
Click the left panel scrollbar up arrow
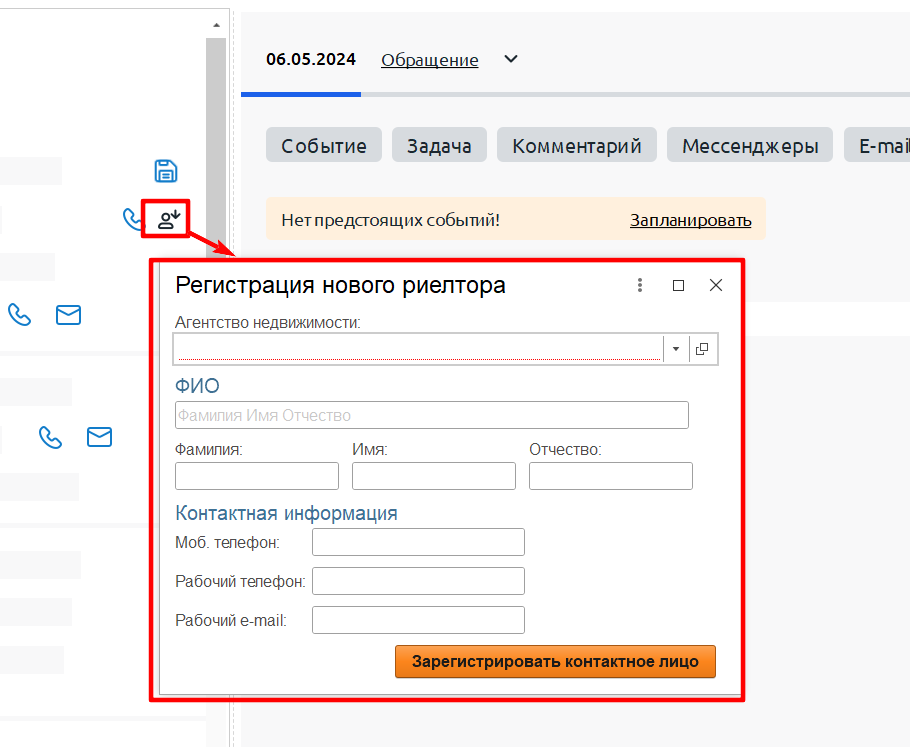(x=216, y=24)
